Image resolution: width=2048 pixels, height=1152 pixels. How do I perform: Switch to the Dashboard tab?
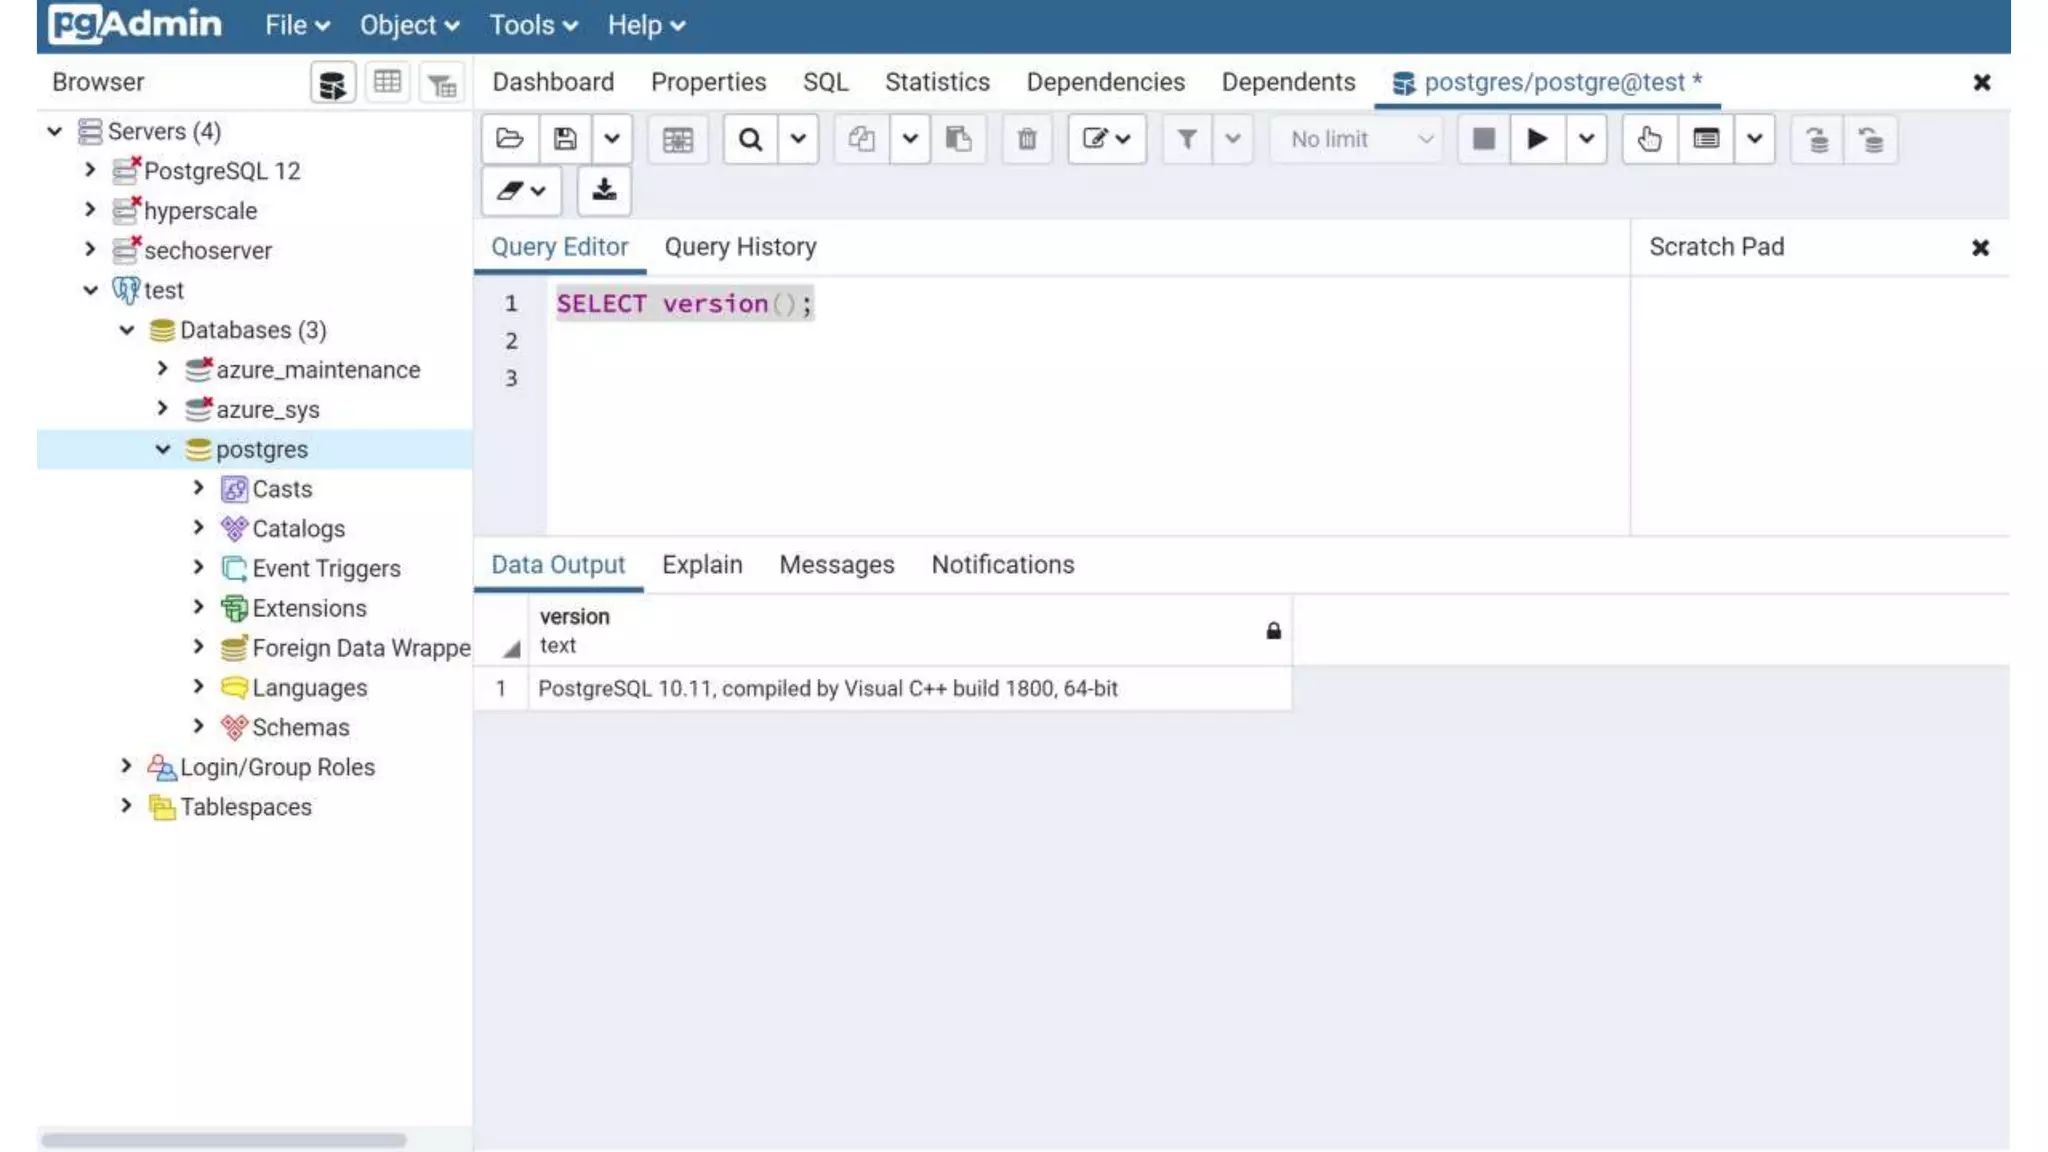[x=553, y=82]
